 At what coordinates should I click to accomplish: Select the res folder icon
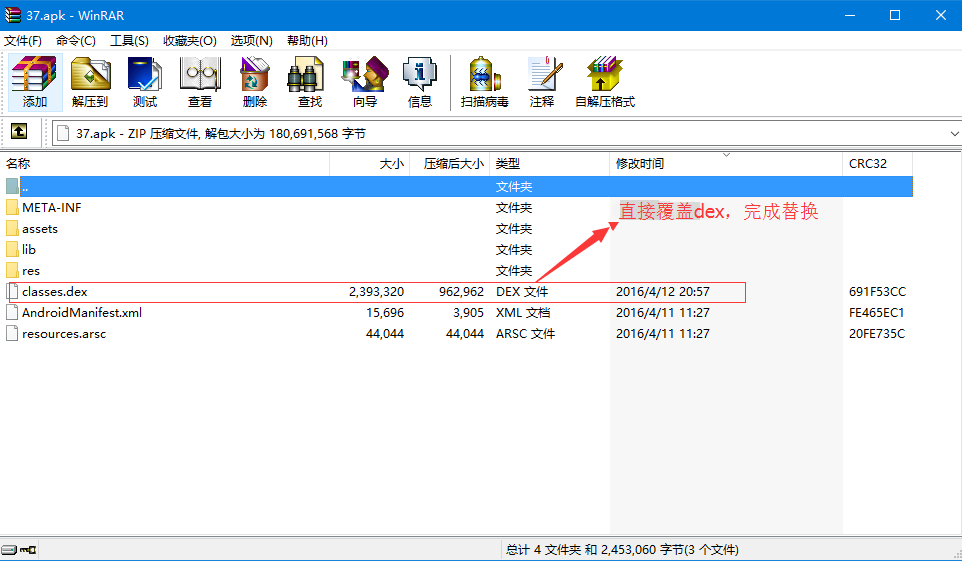click(x=12, y=270)
